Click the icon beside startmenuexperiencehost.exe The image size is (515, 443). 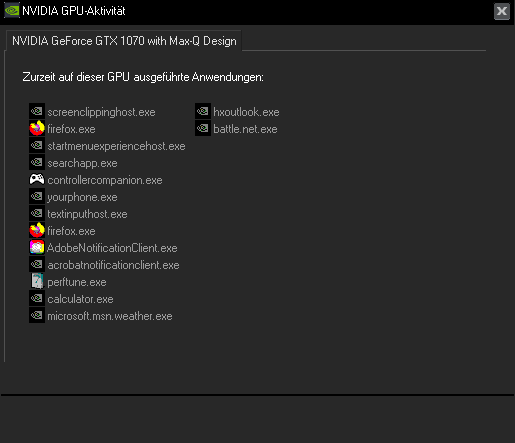point(37,145)
